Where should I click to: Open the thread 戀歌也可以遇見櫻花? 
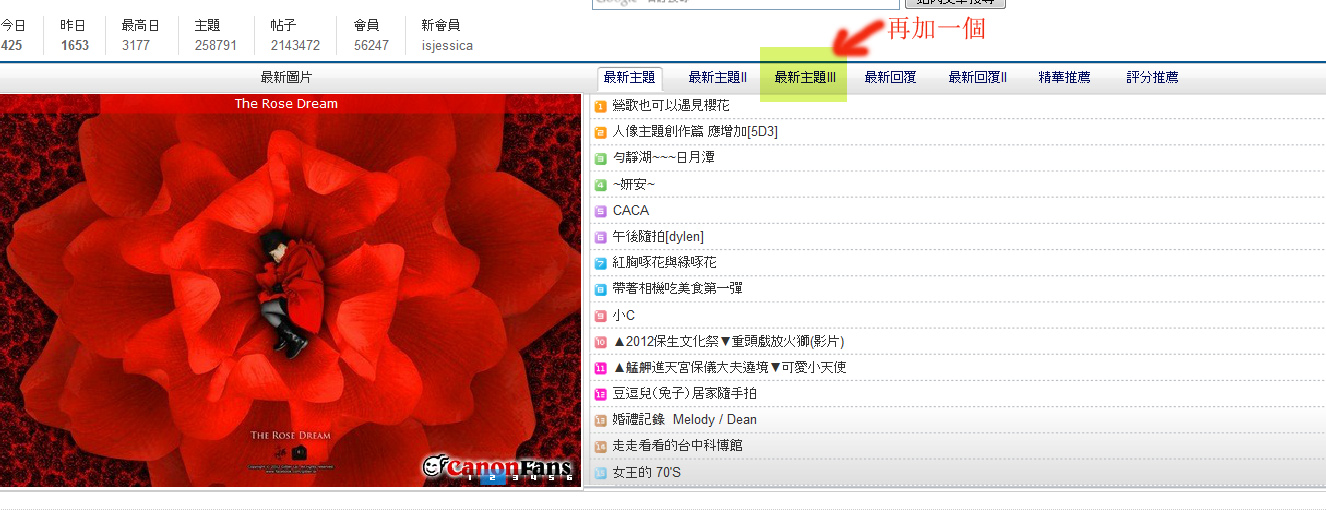tap(671, 105)
